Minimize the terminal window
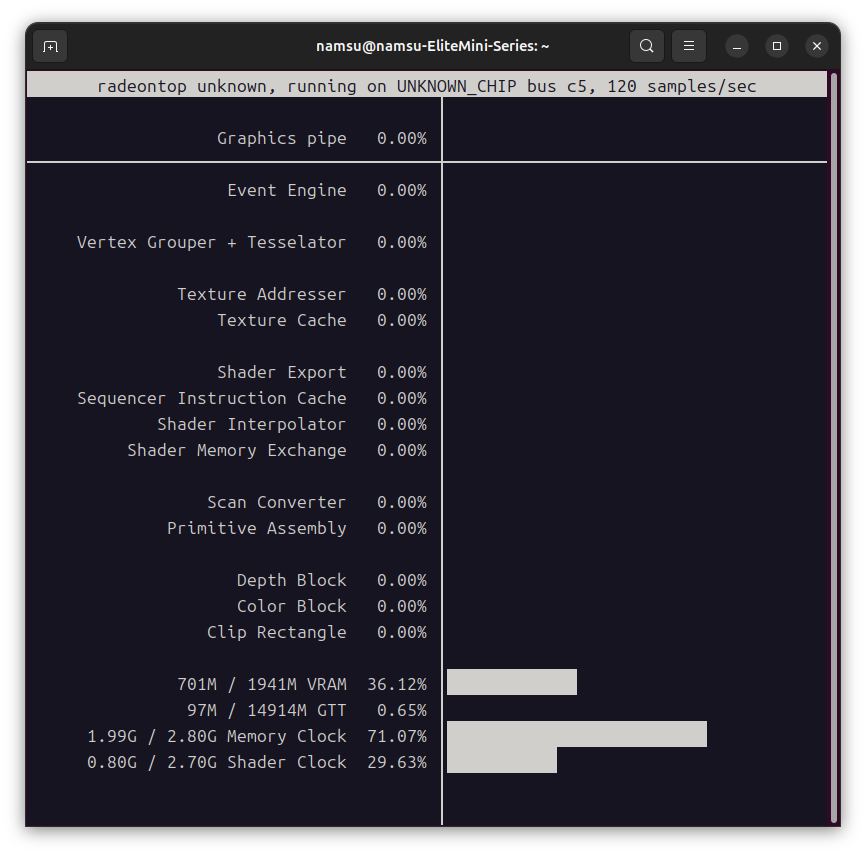The height and width of the screenshot is (855, 866). [737, 46]
